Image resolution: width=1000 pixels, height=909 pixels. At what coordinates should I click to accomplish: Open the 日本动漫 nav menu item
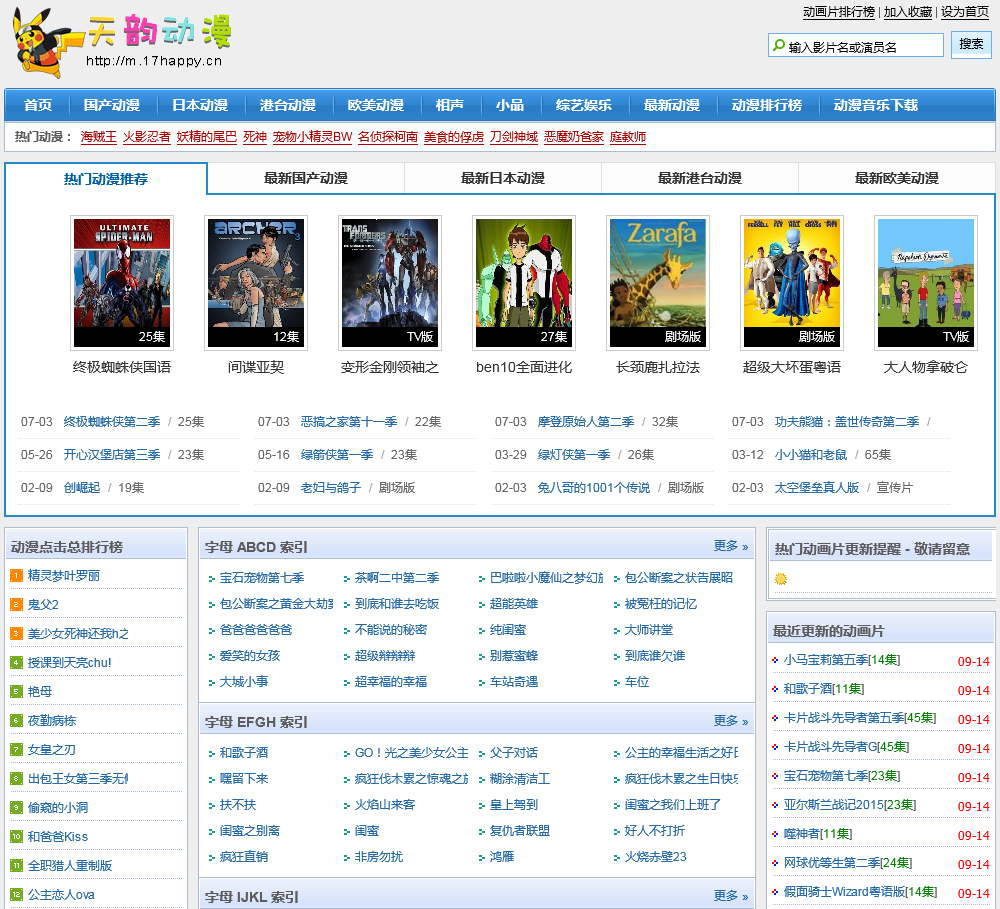tap(200, 105)
